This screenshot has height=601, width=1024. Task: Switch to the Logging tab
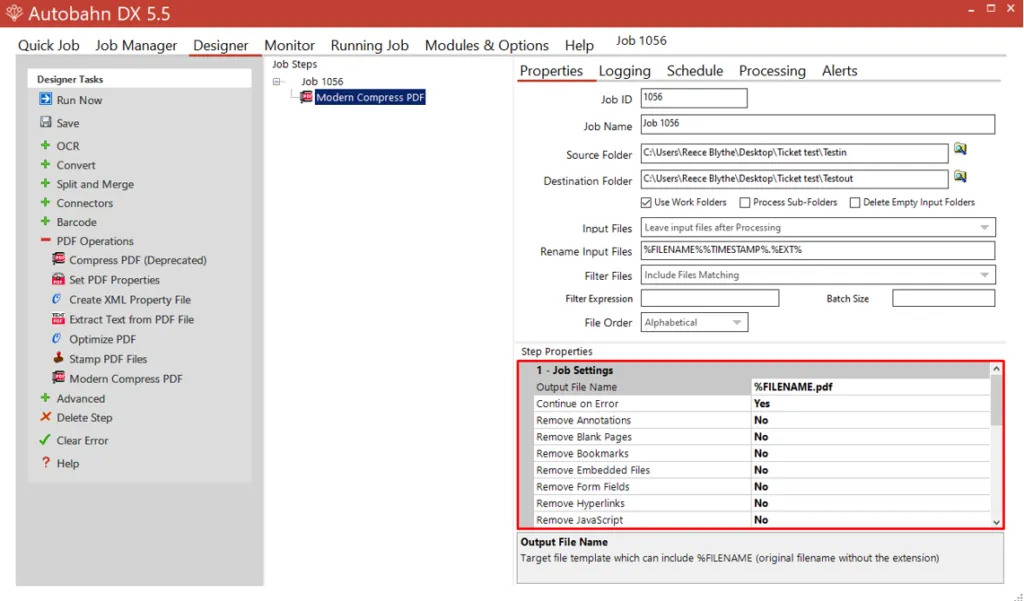tap(624, 71)
